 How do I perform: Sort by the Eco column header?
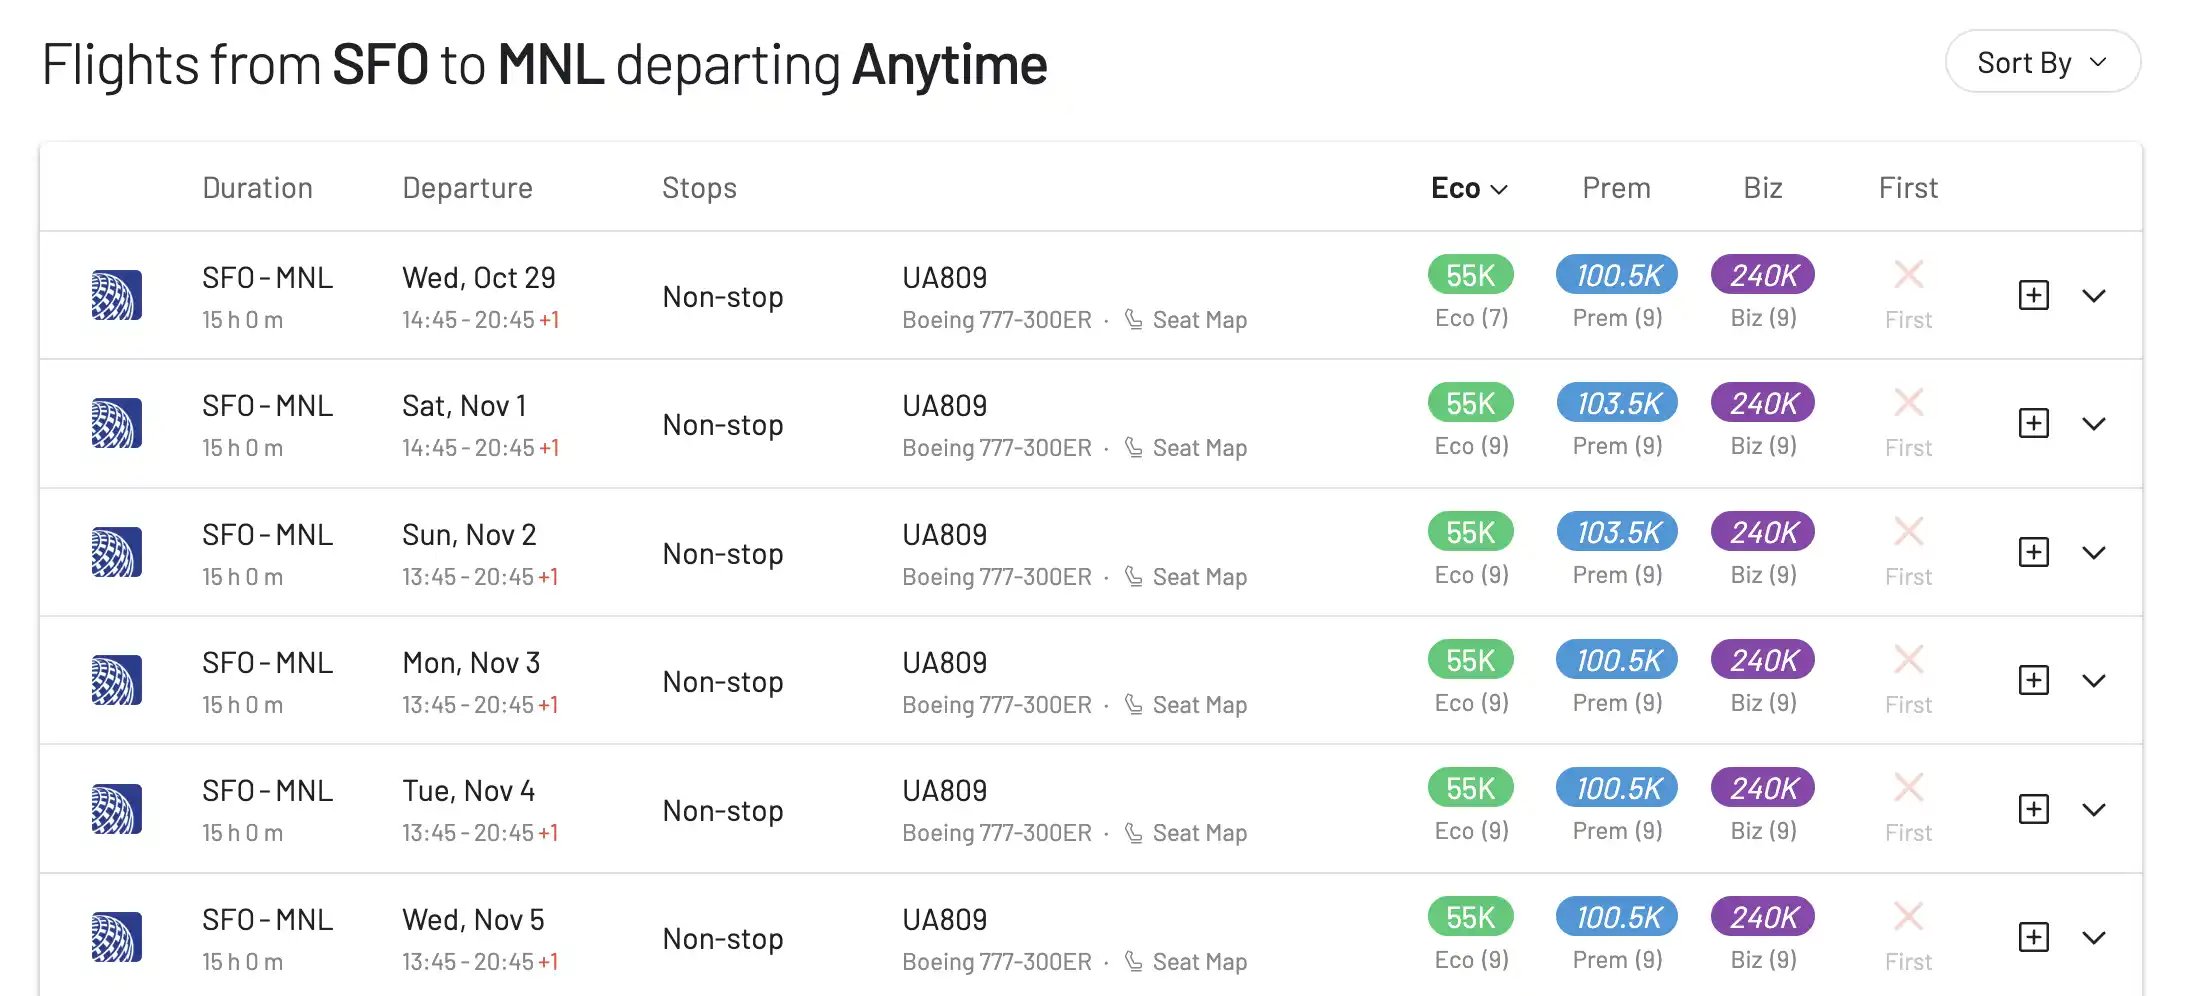pos(1468,188)
